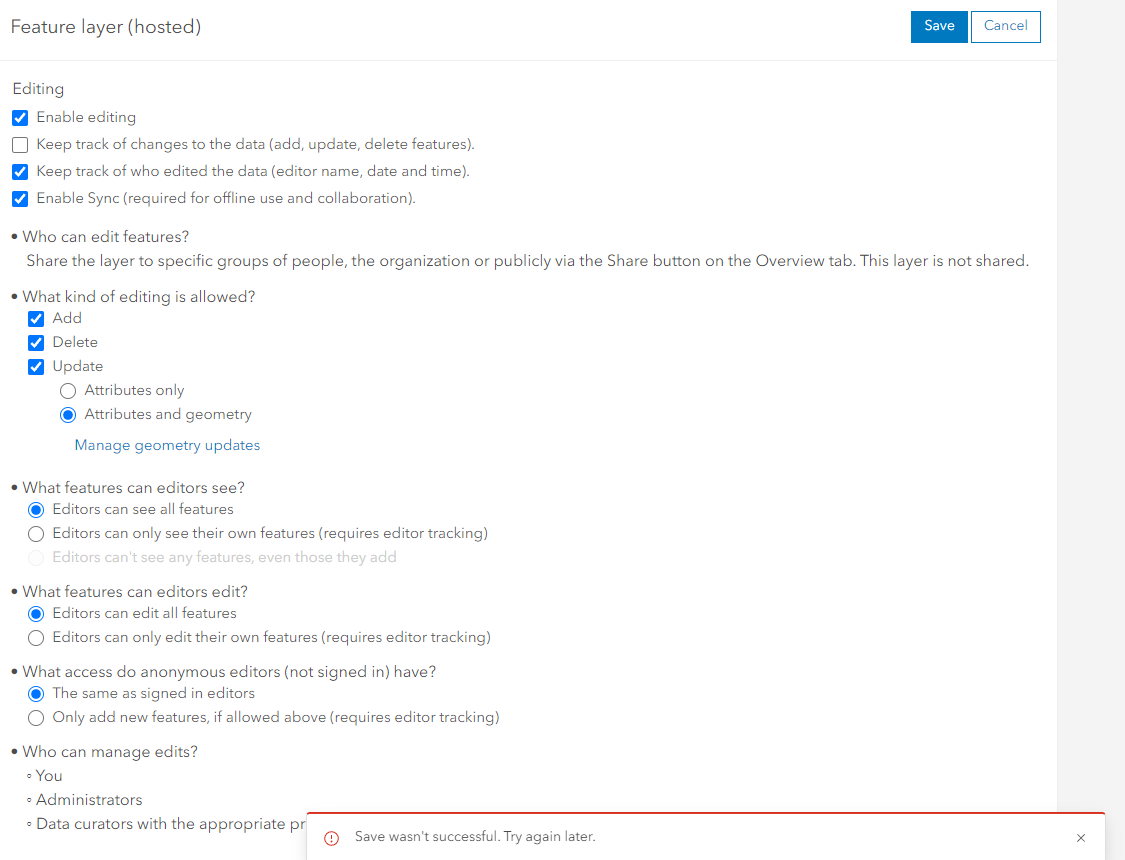Select The same as signed in editors
Image resolution: width=1125 pixels, height=860 pixels.
tap(36, 694)
